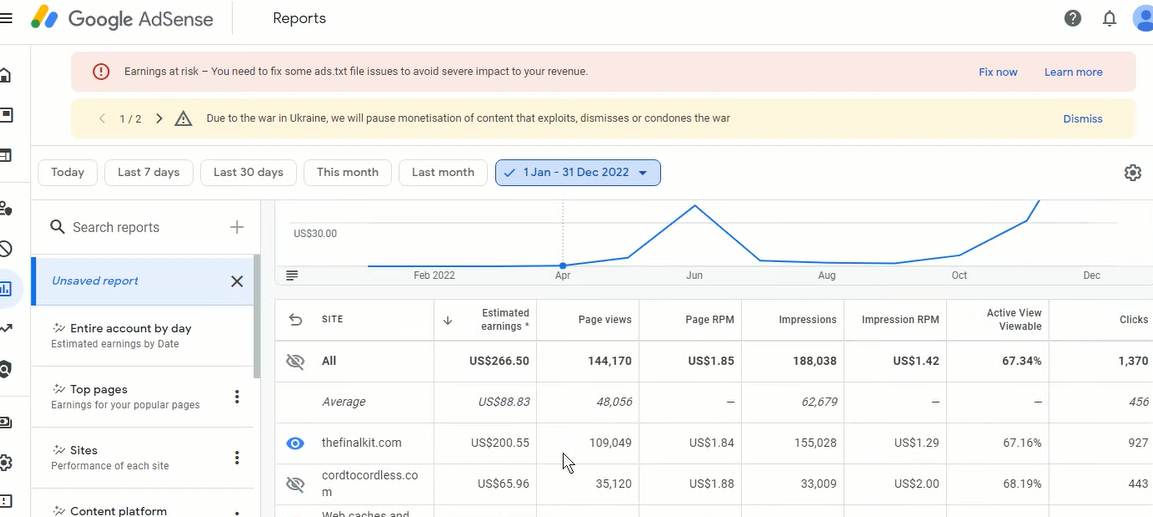Sort by Page views column
Screen dimensions: 1153x517
tap(604, 320)
